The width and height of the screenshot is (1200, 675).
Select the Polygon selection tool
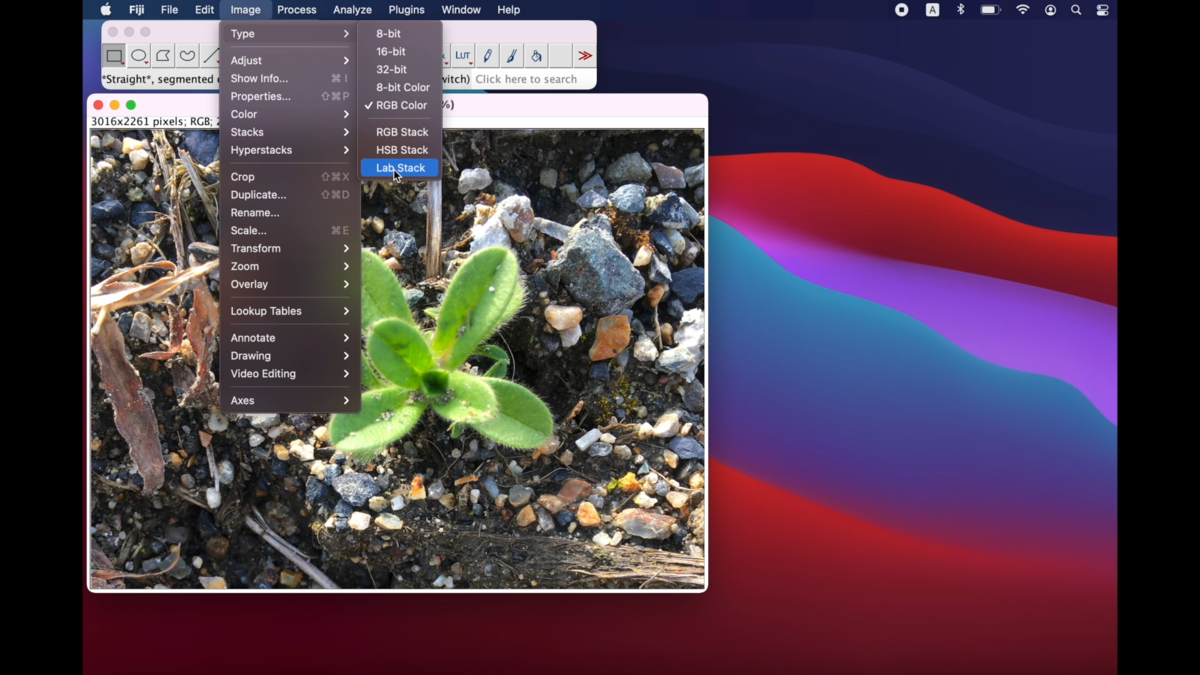pyautogui.click(x=163, y=56)
